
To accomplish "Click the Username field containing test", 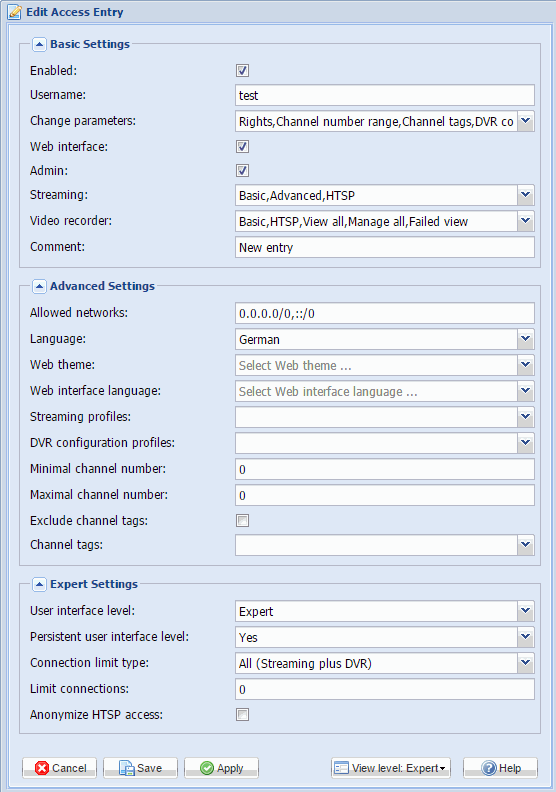I will click(x=385, y=95).
